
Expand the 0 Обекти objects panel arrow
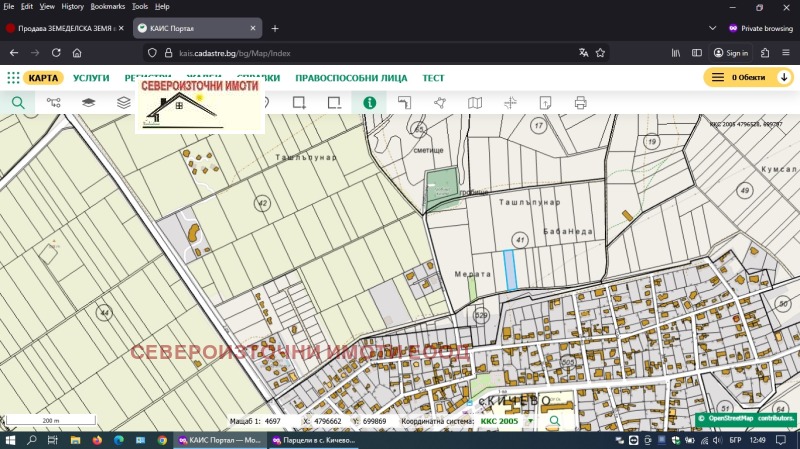coord(783,77)
